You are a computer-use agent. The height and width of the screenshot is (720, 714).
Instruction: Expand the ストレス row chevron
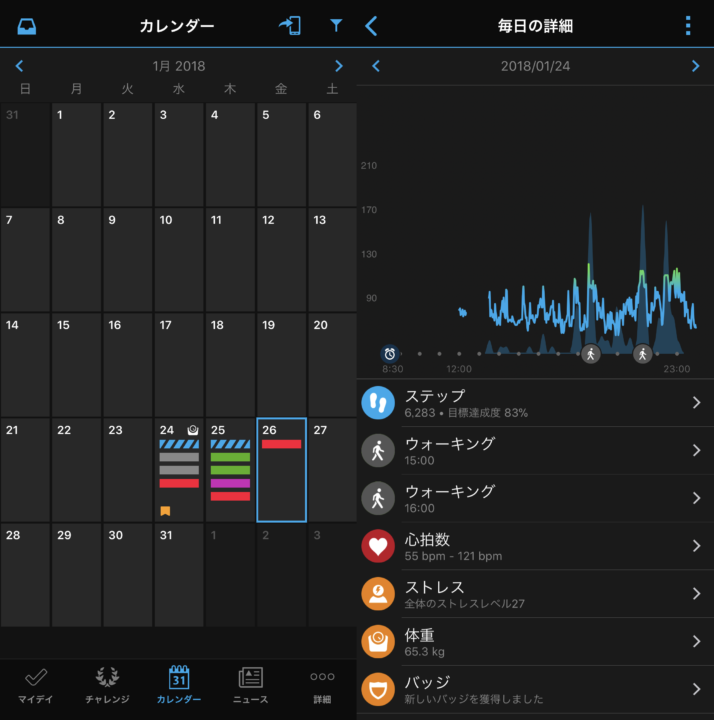697,594
